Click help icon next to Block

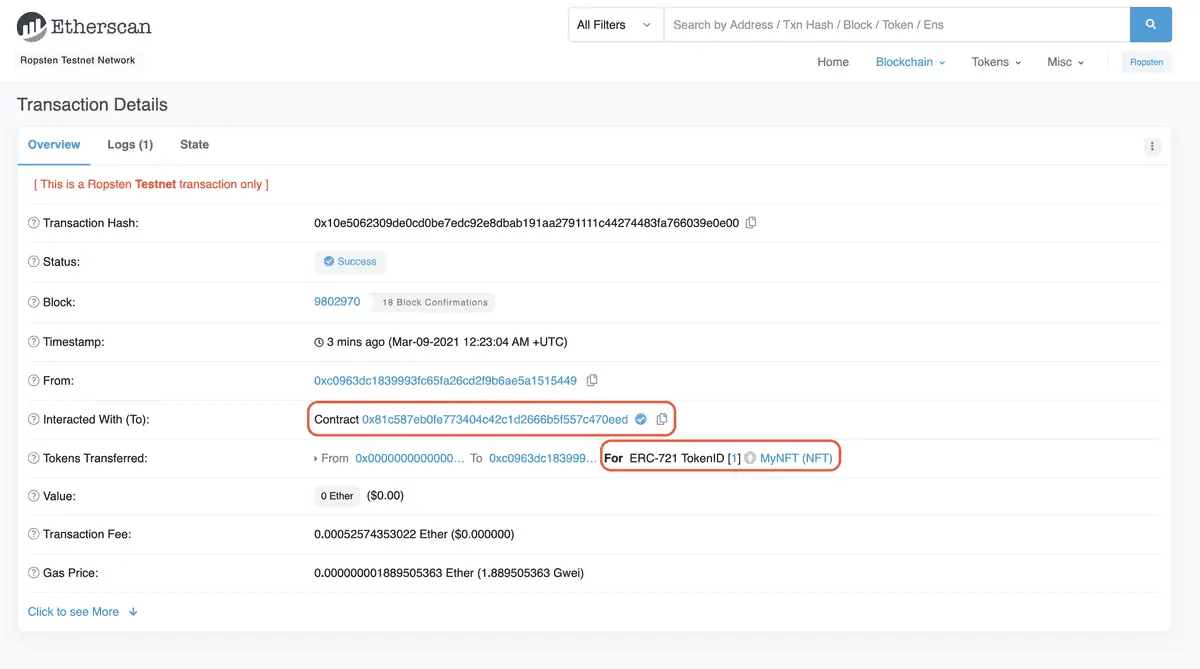pos(34,302)
